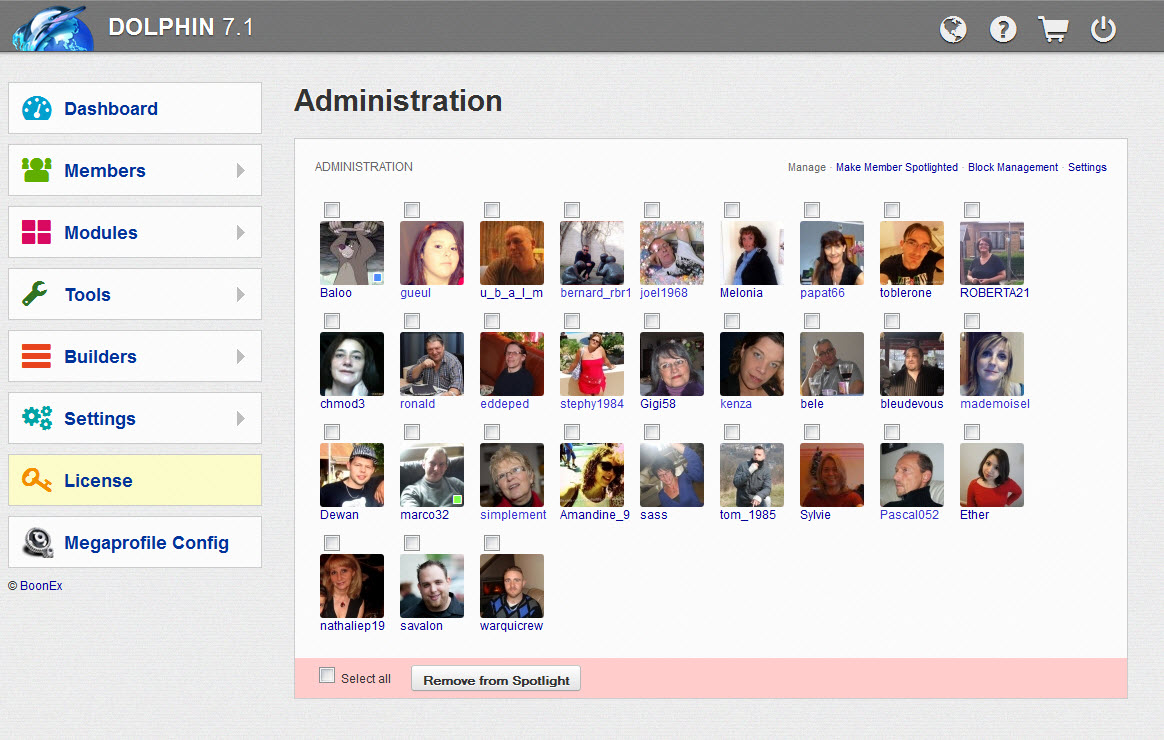Click the bernard_rbr1 username link
The image size is (1164, 740).
[x=595, y=292]
